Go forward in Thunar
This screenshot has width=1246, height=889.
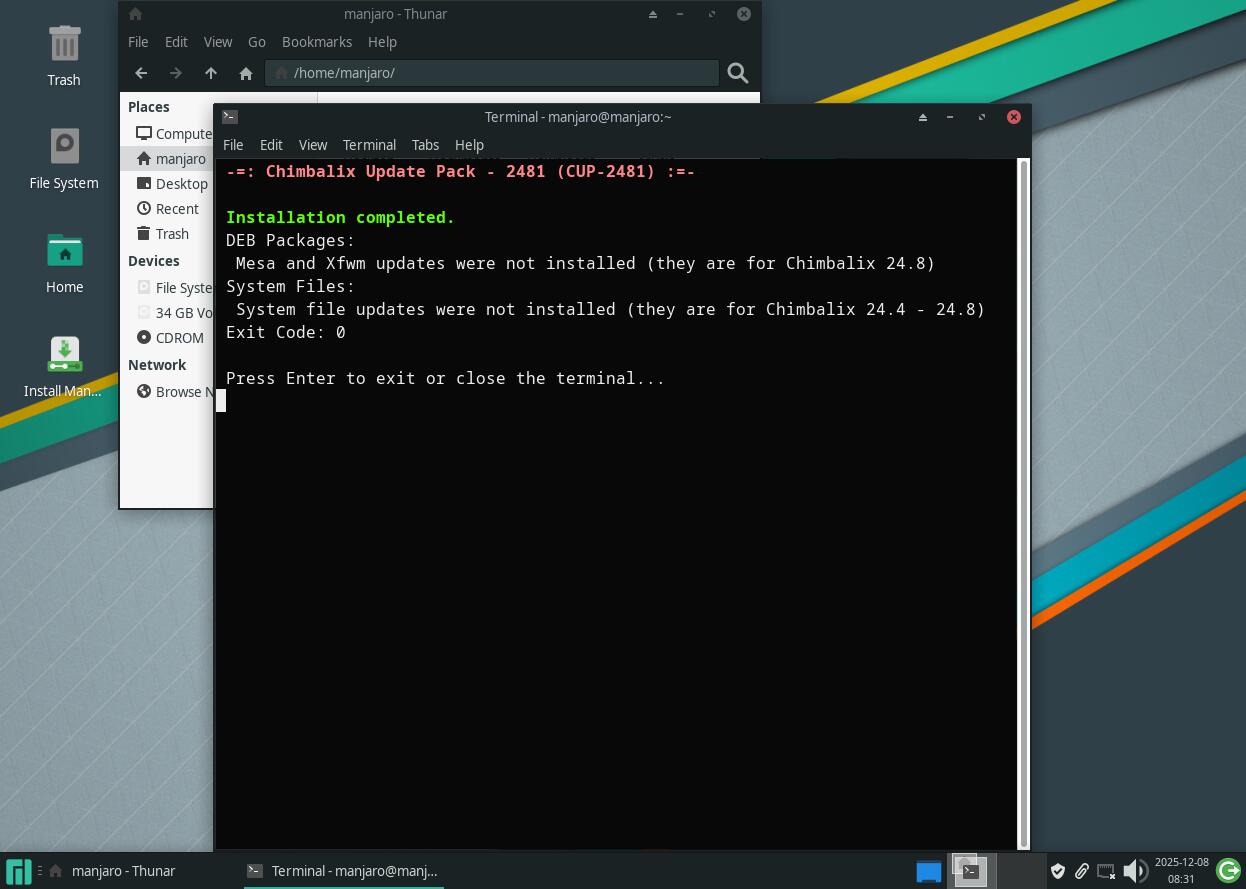[x=176, y=73]
